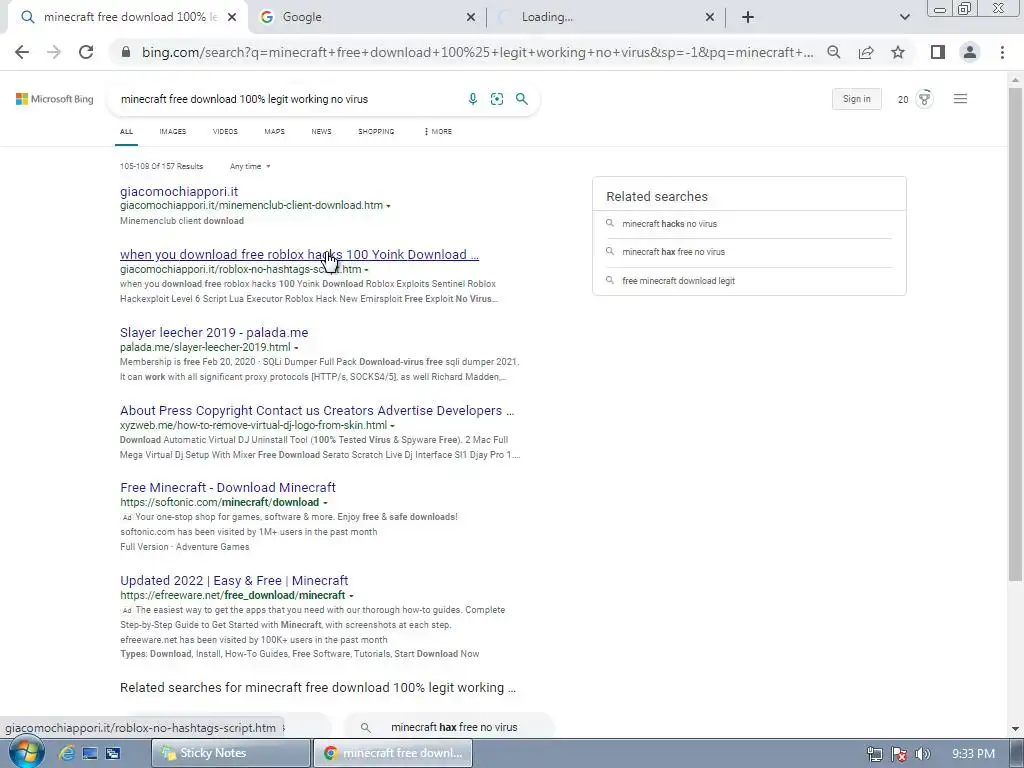The image size is (1024, 768).
Task: Go back using the browser back arrow
Action: click(22, 52)
